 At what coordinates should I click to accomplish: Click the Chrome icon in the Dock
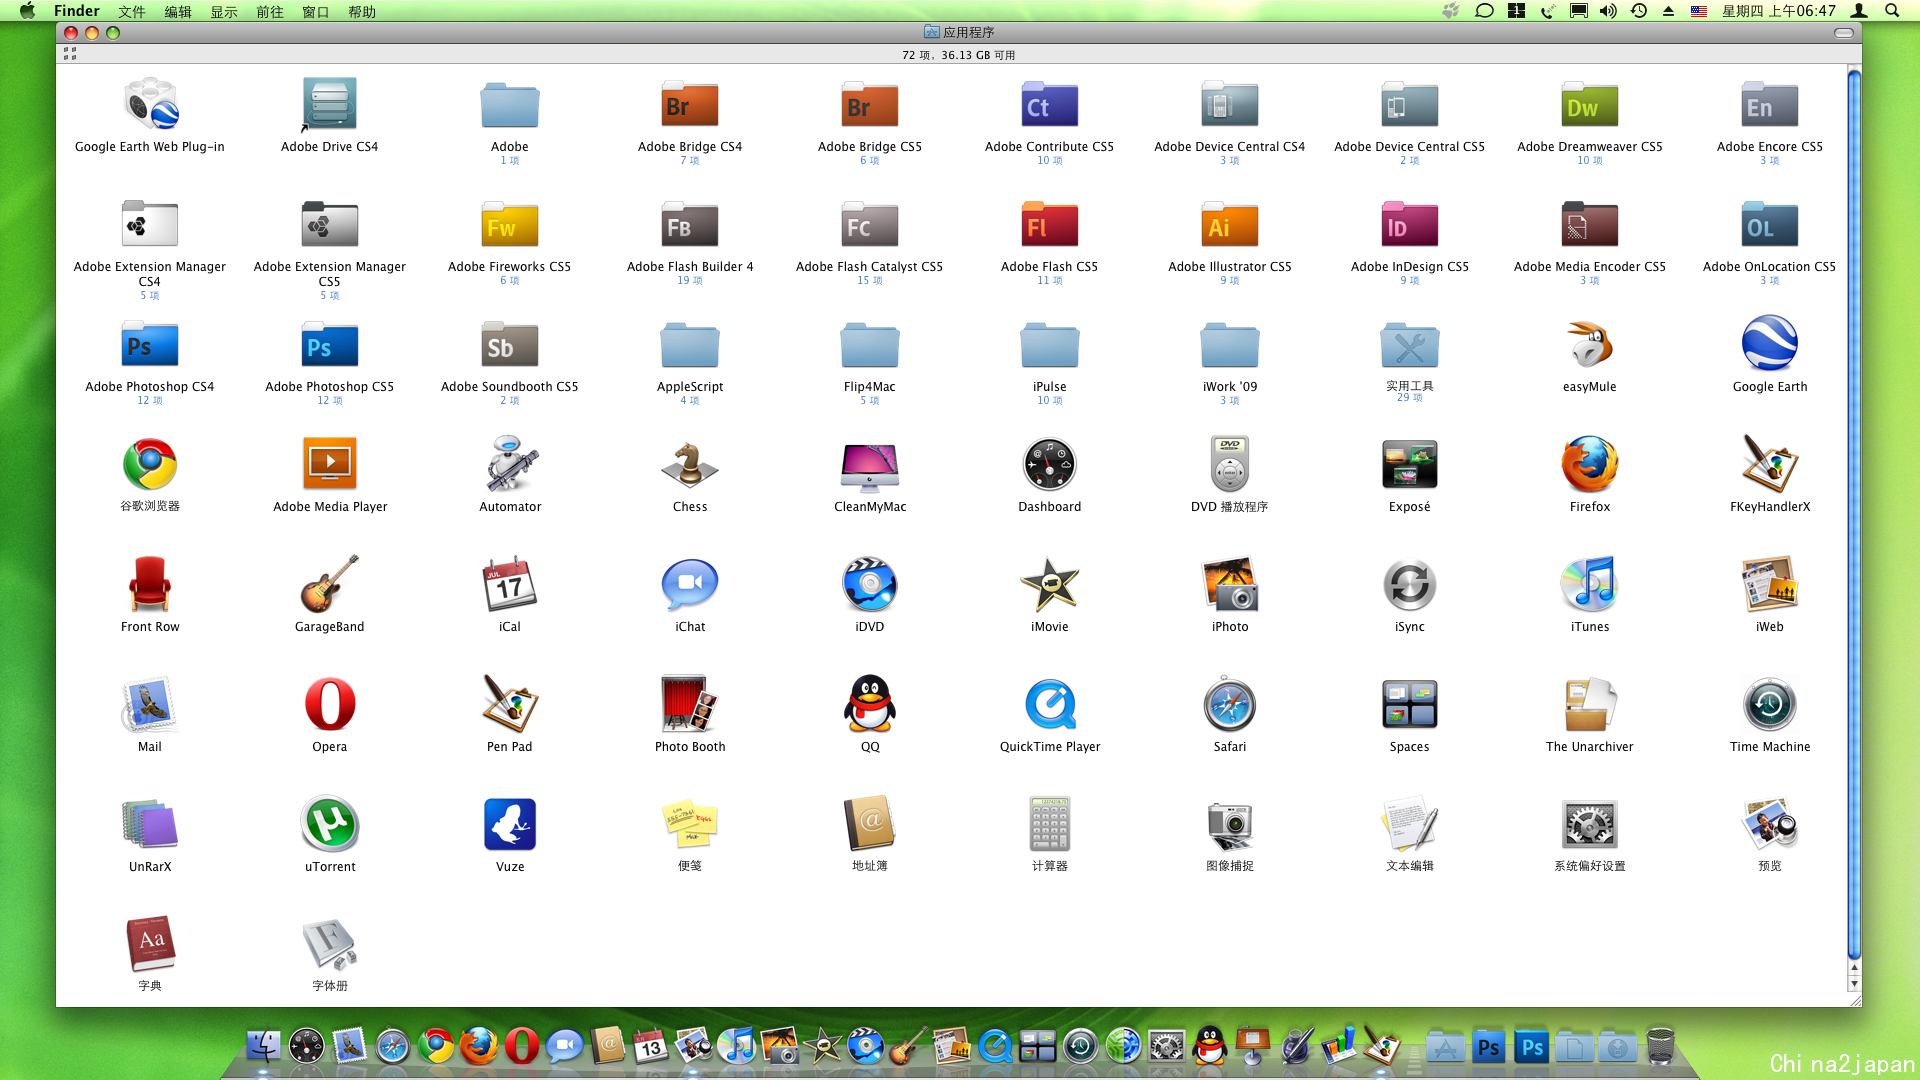coord(436,1046)
